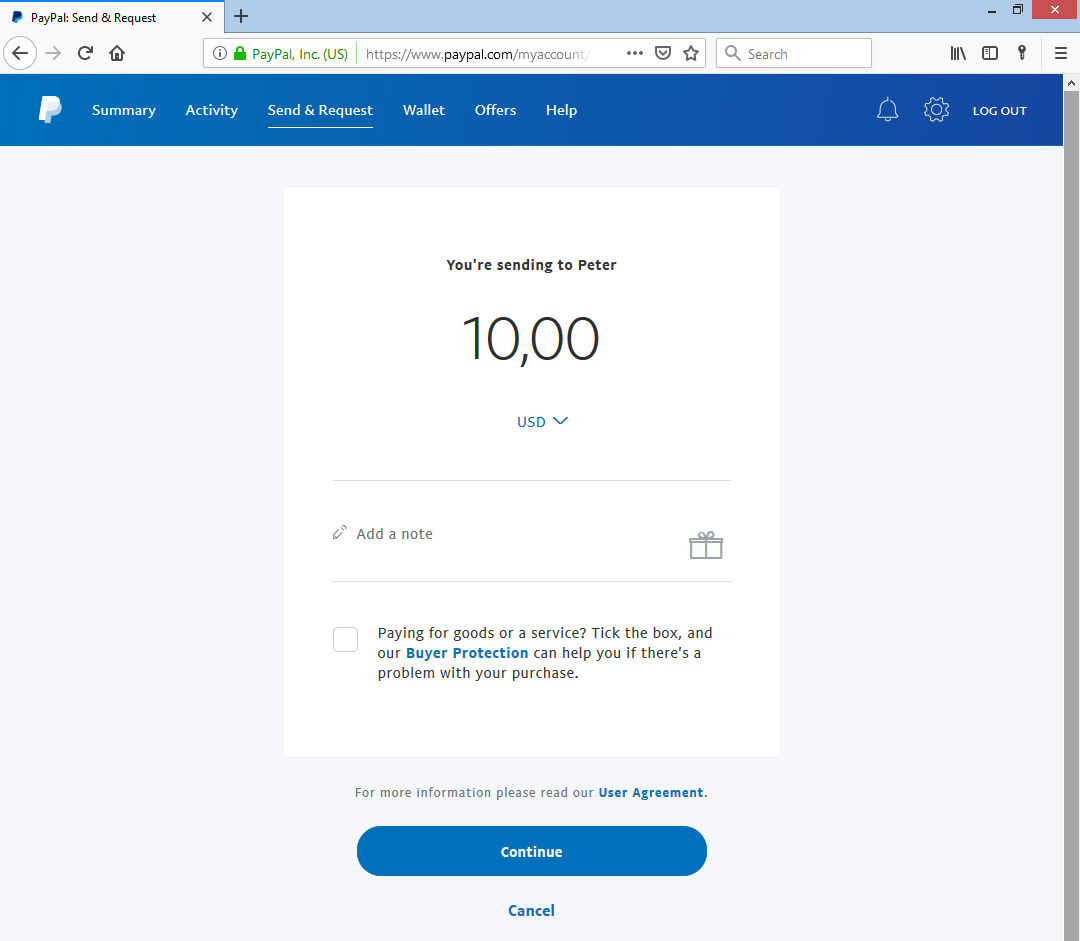Click the green padlock security icon

pos(240,53)
